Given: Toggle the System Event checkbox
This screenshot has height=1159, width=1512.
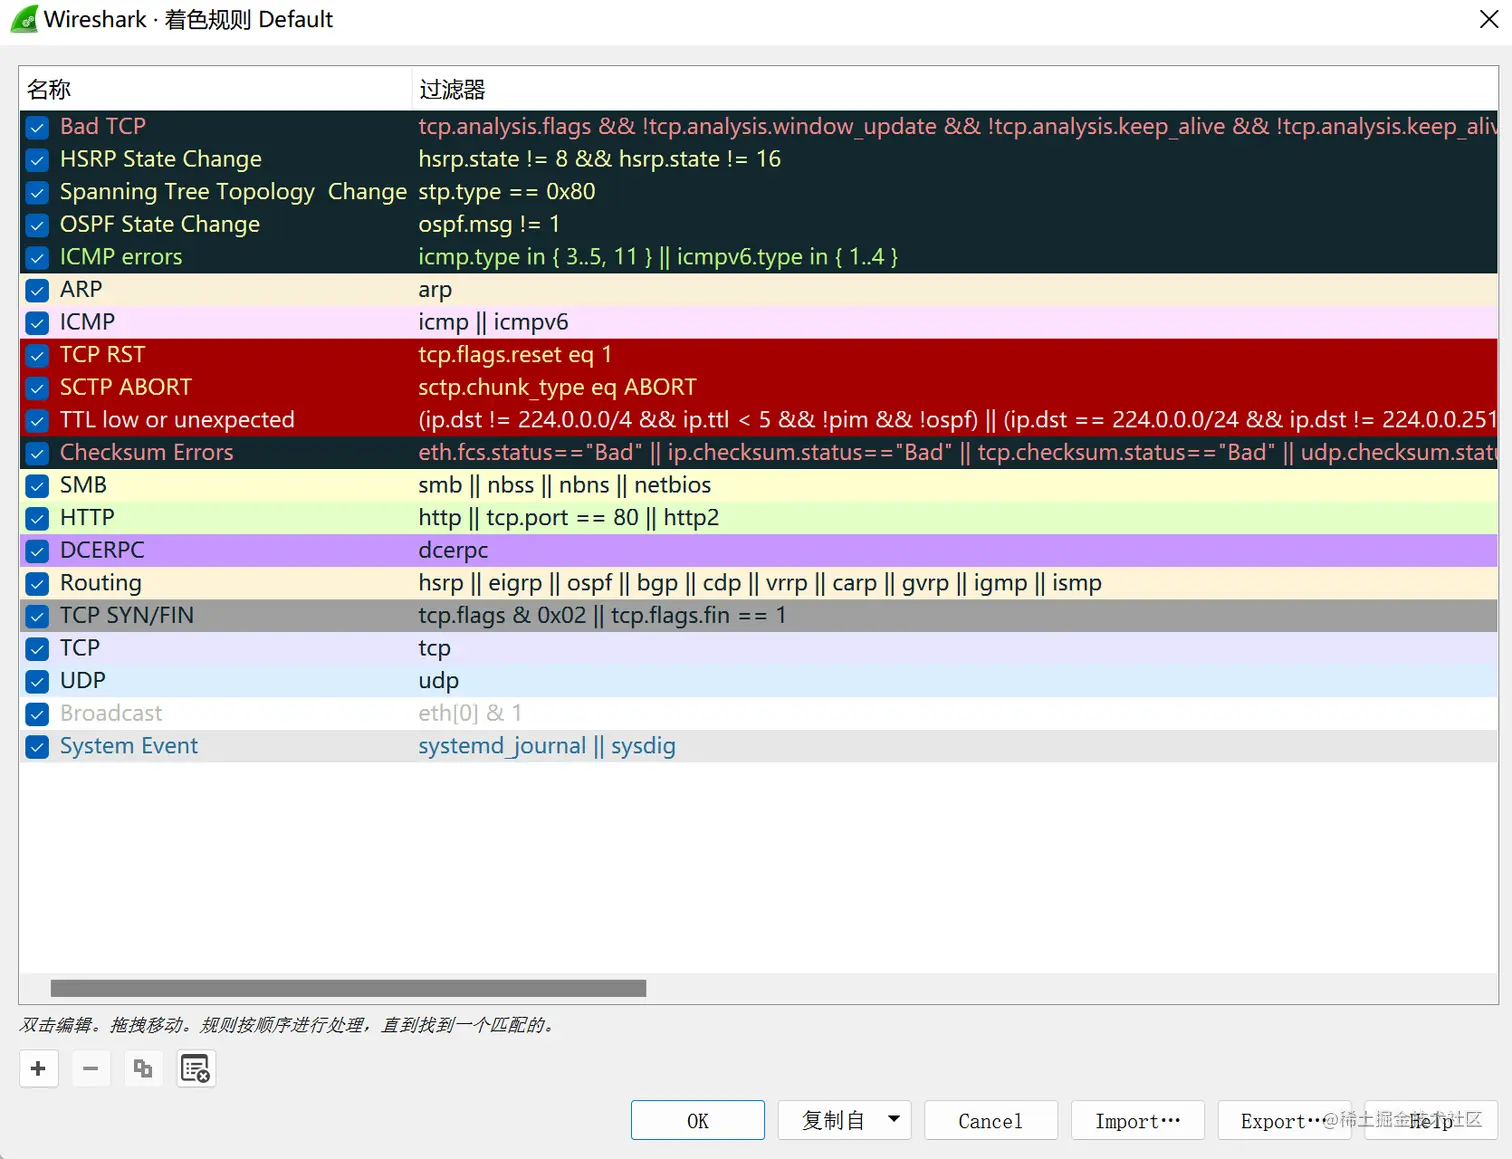Looking at the screenshot, I should coord(37,747).
